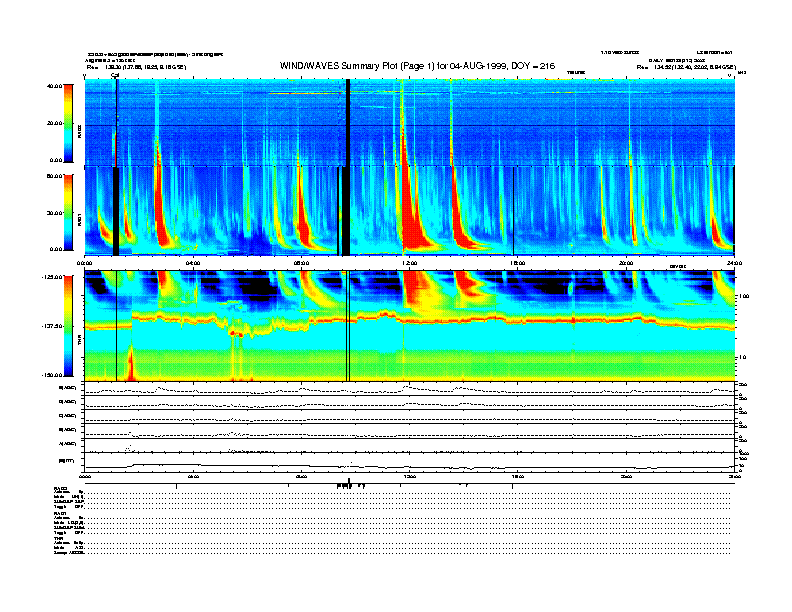Click the TNR color scale bar

68,326
